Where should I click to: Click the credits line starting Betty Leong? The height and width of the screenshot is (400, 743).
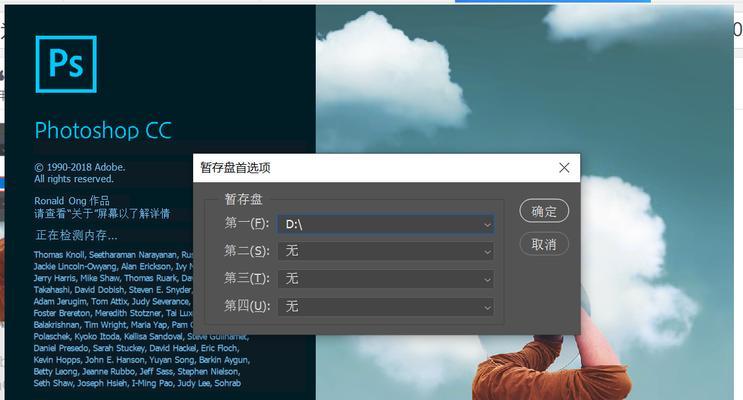[137, 372]
